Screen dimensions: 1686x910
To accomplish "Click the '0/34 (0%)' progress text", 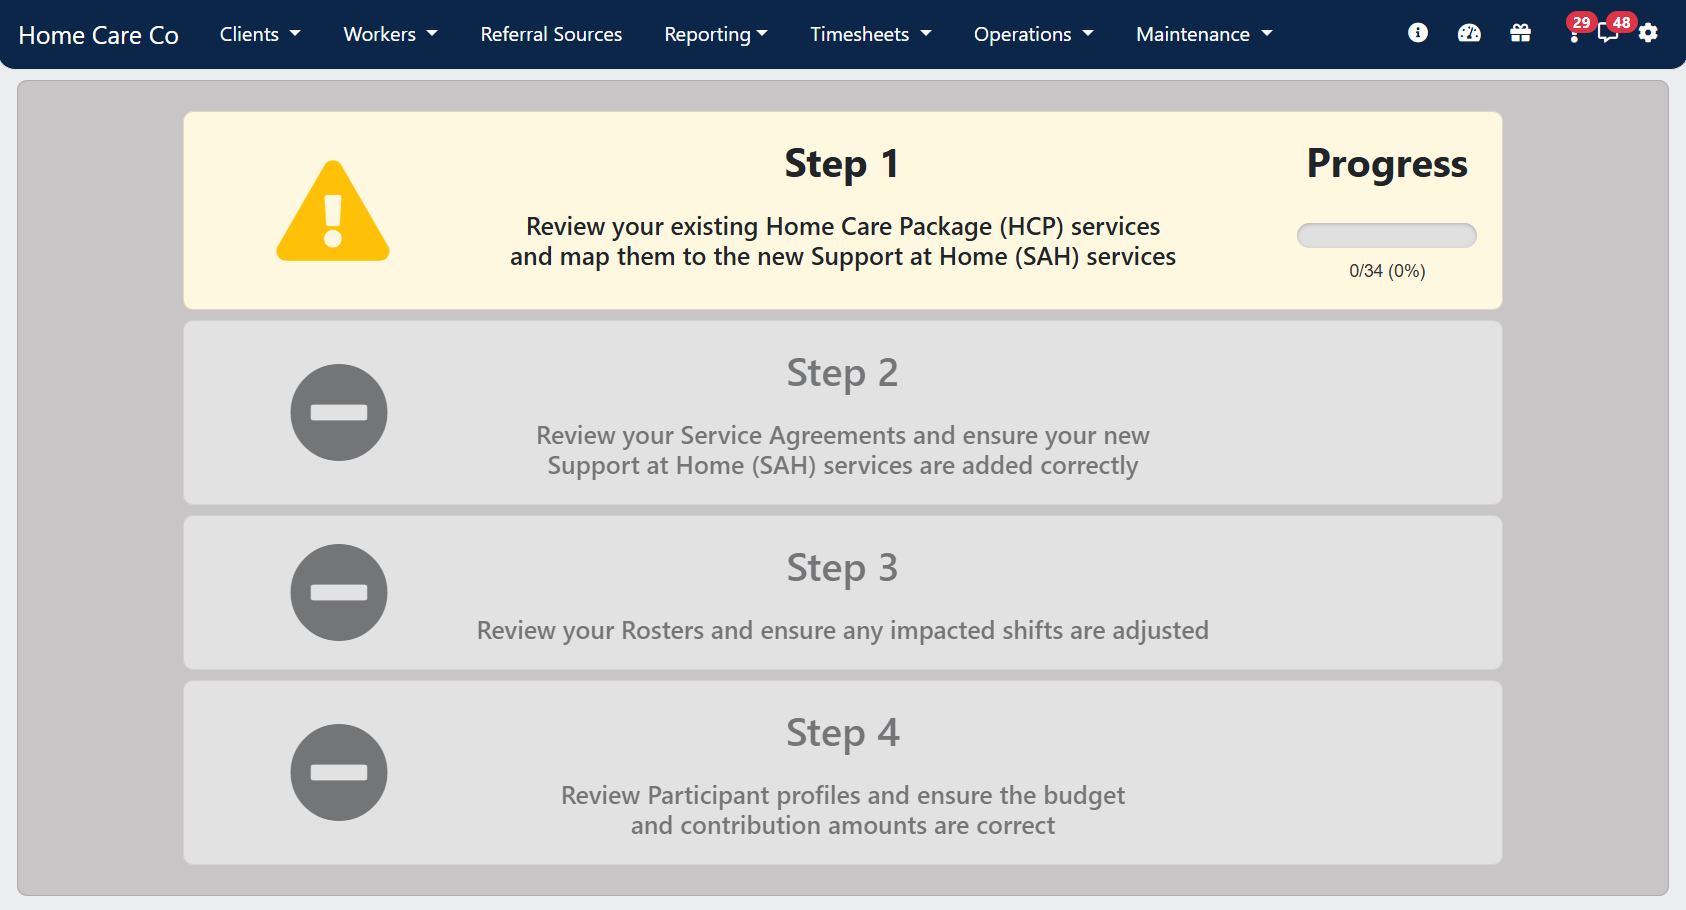I will (1387, 271).
